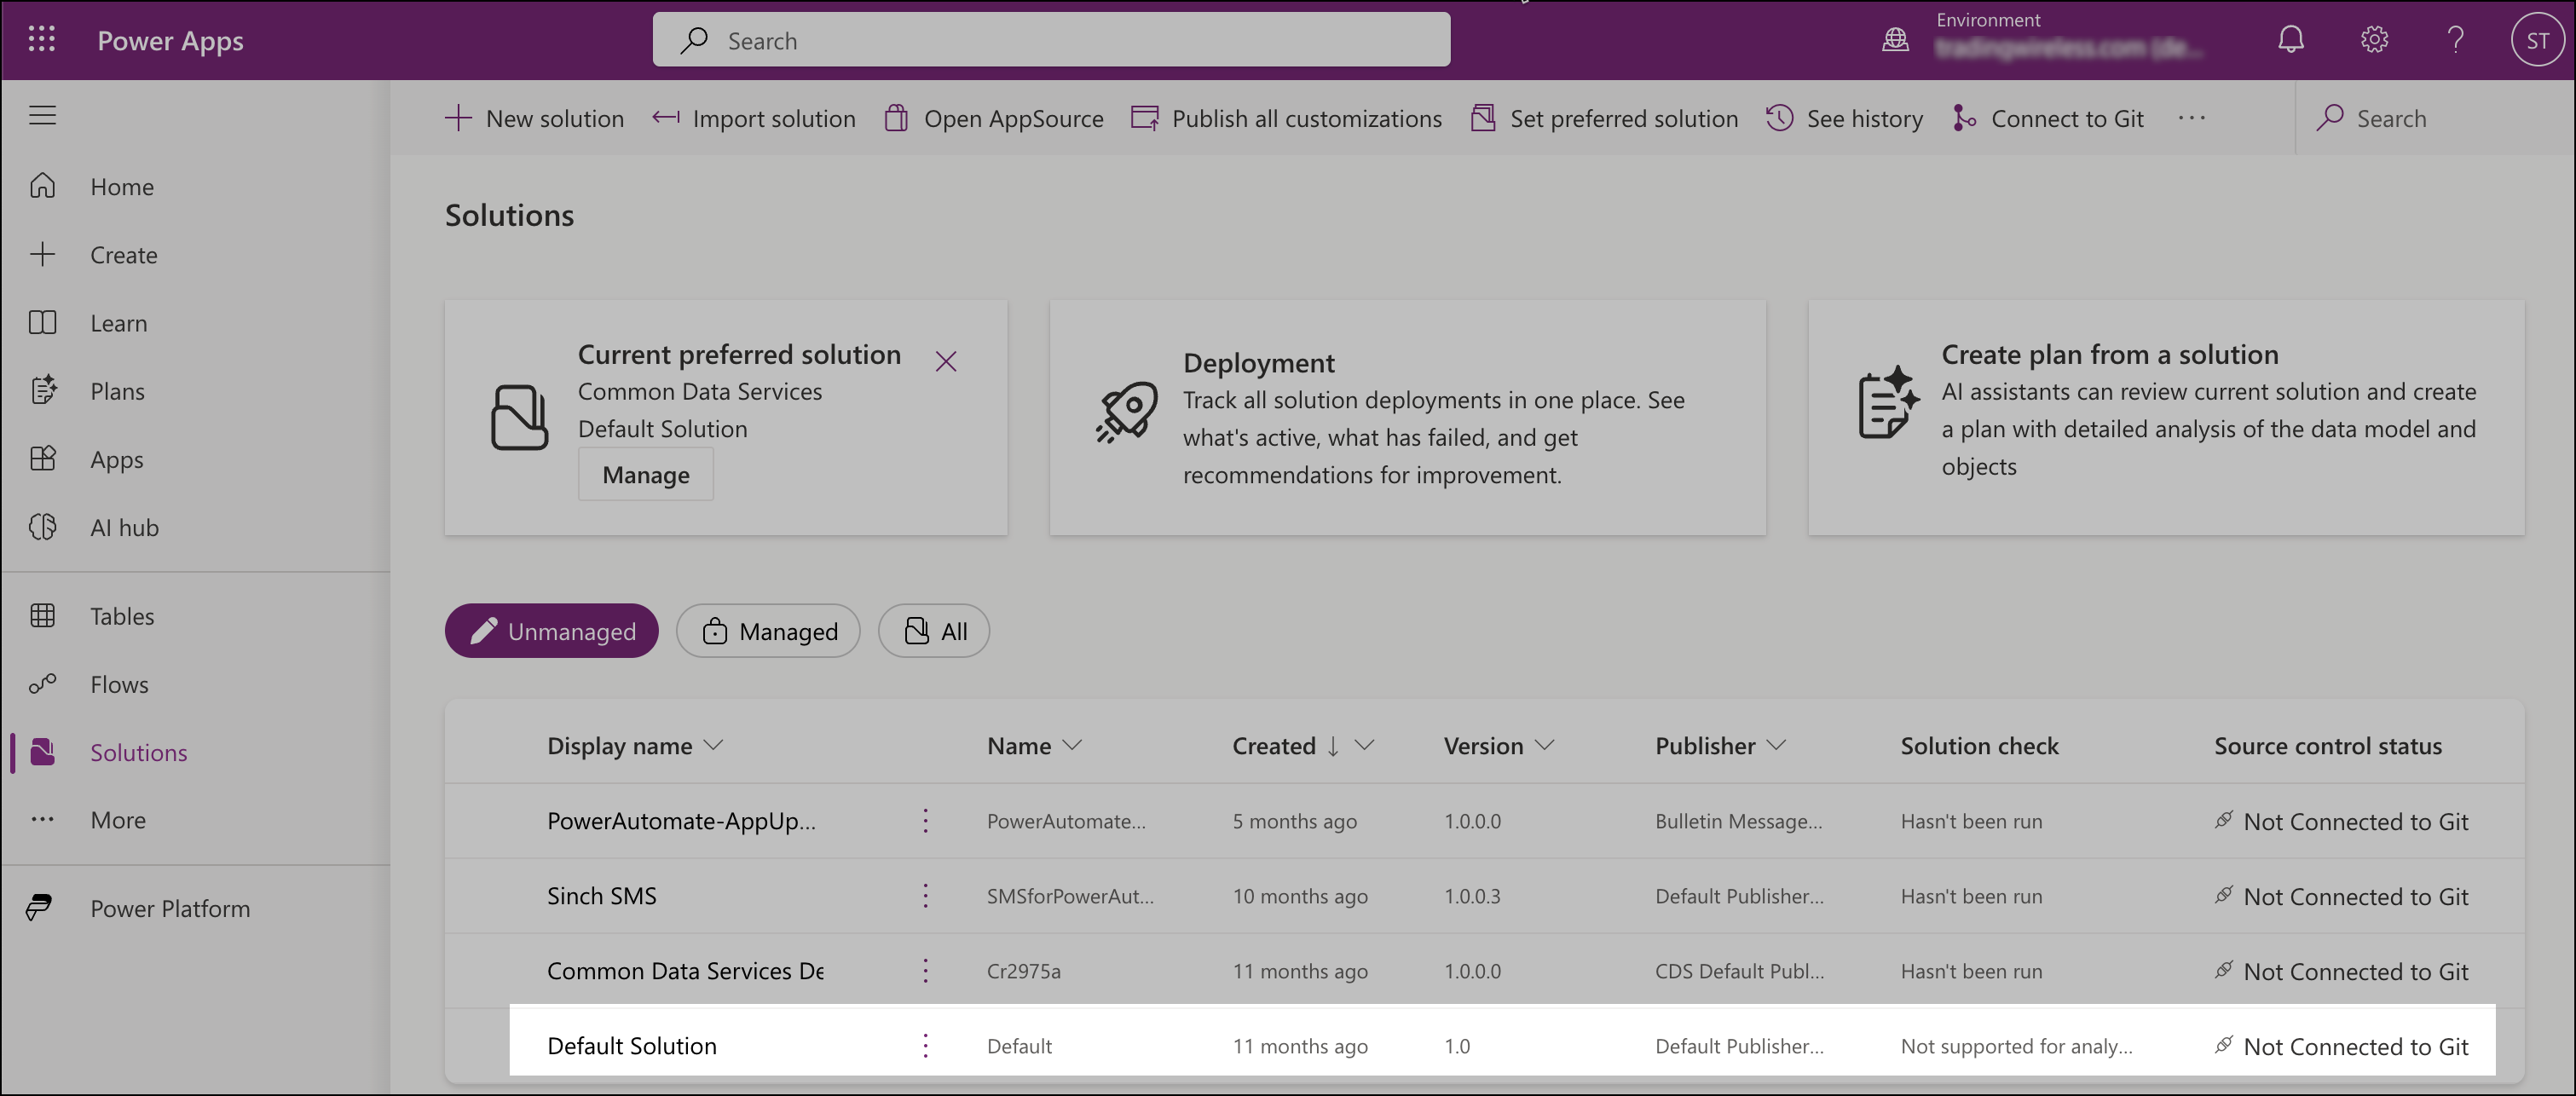Collapse the left navigation hamburger menu
This screenshot has height=1096, width=2576.
42,115
